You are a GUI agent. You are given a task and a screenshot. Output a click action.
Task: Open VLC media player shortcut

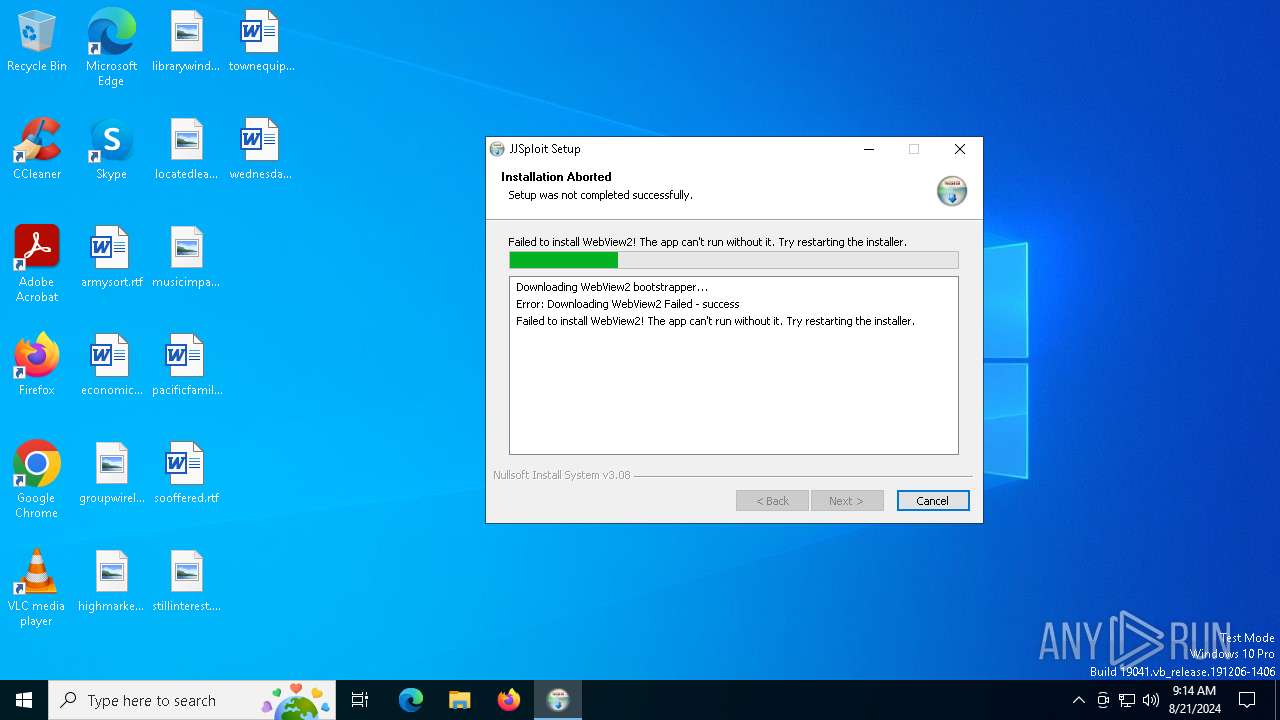(x=37, y=588)
